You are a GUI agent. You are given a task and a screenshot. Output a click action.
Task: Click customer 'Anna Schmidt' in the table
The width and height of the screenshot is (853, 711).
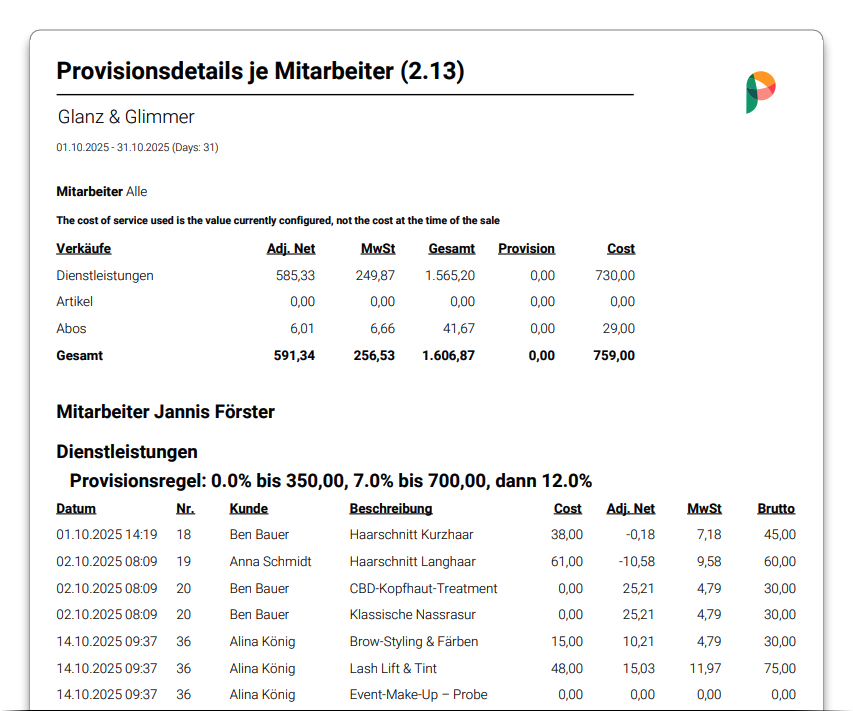pos(270,562)
